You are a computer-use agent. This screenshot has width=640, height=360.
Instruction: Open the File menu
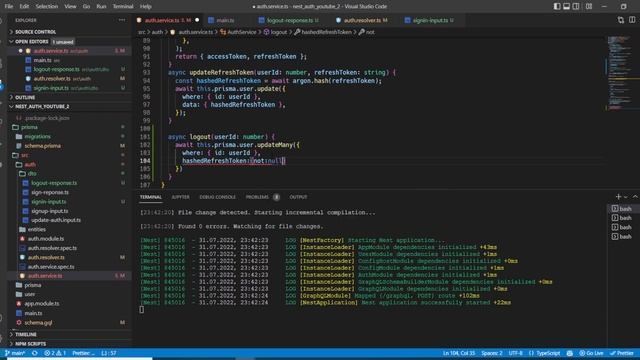point(9,7)
